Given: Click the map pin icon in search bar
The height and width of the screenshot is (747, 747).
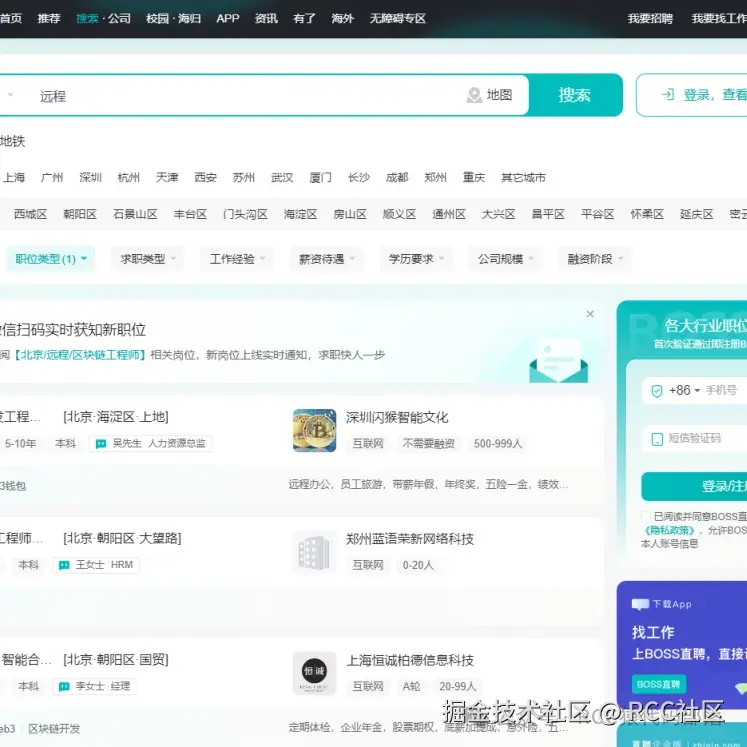Looking at the screenshot, I should click(x=474, y=95).
